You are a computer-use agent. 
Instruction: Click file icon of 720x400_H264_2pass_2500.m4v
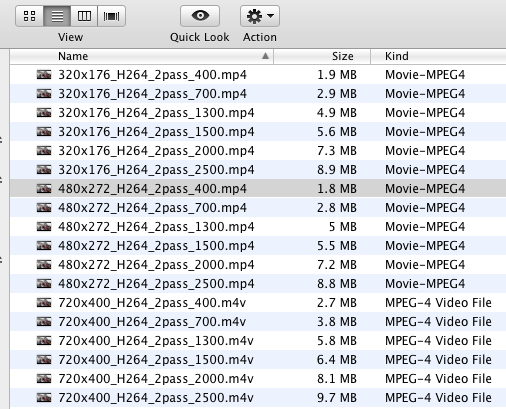44,397
